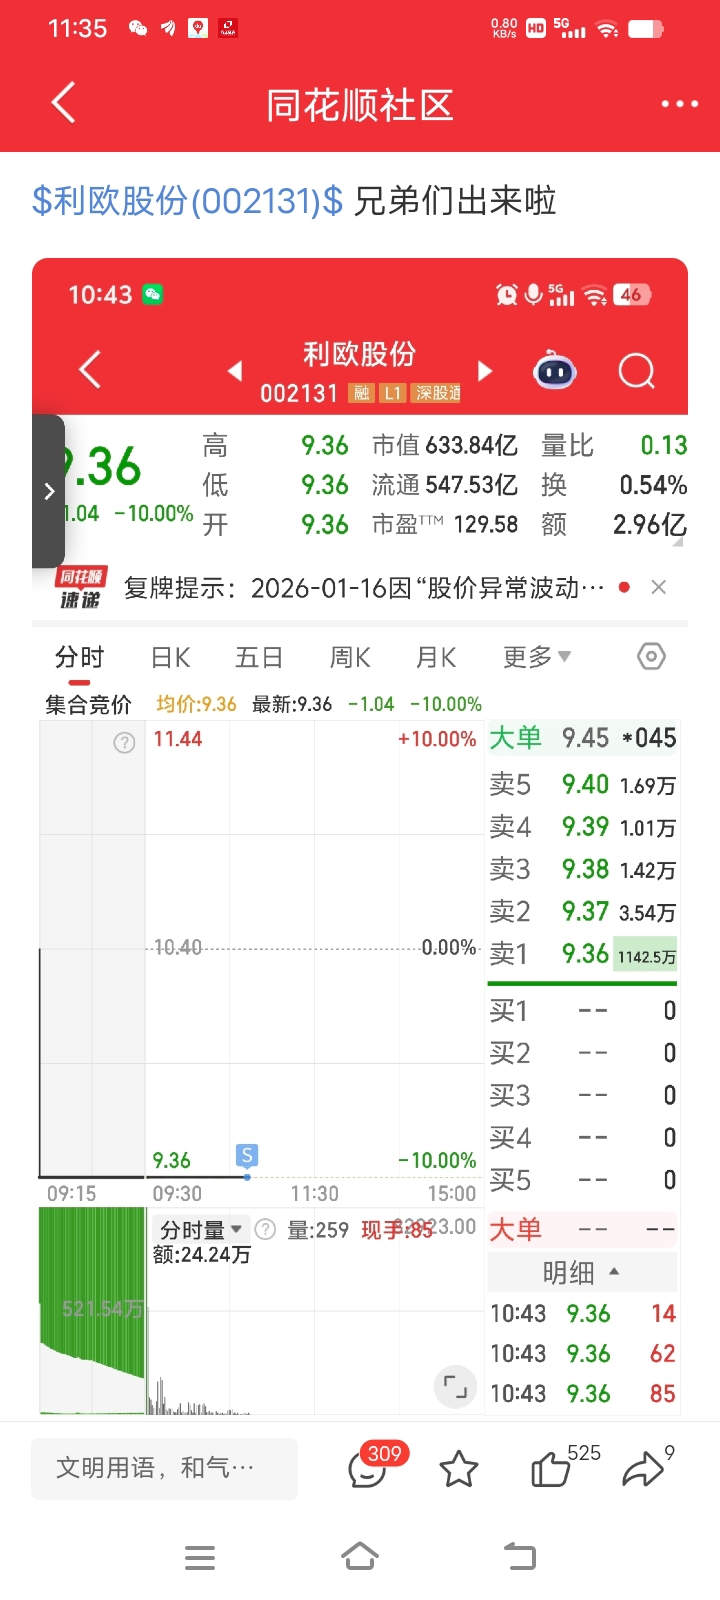This screenshot has width=720, height=1600.
Task: Tap the Android home button
Action: (360, 1558)
